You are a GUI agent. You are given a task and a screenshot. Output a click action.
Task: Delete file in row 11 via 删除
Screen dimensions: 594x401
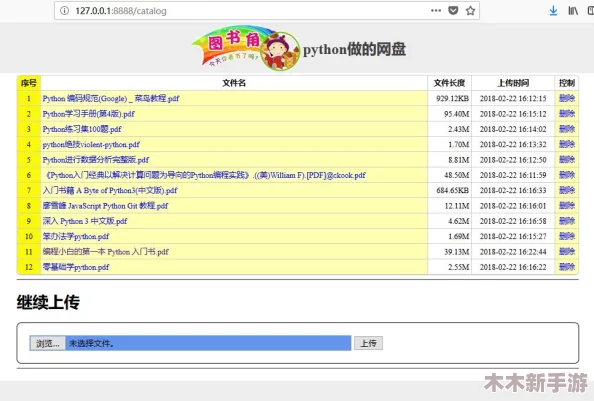point(567,252)
